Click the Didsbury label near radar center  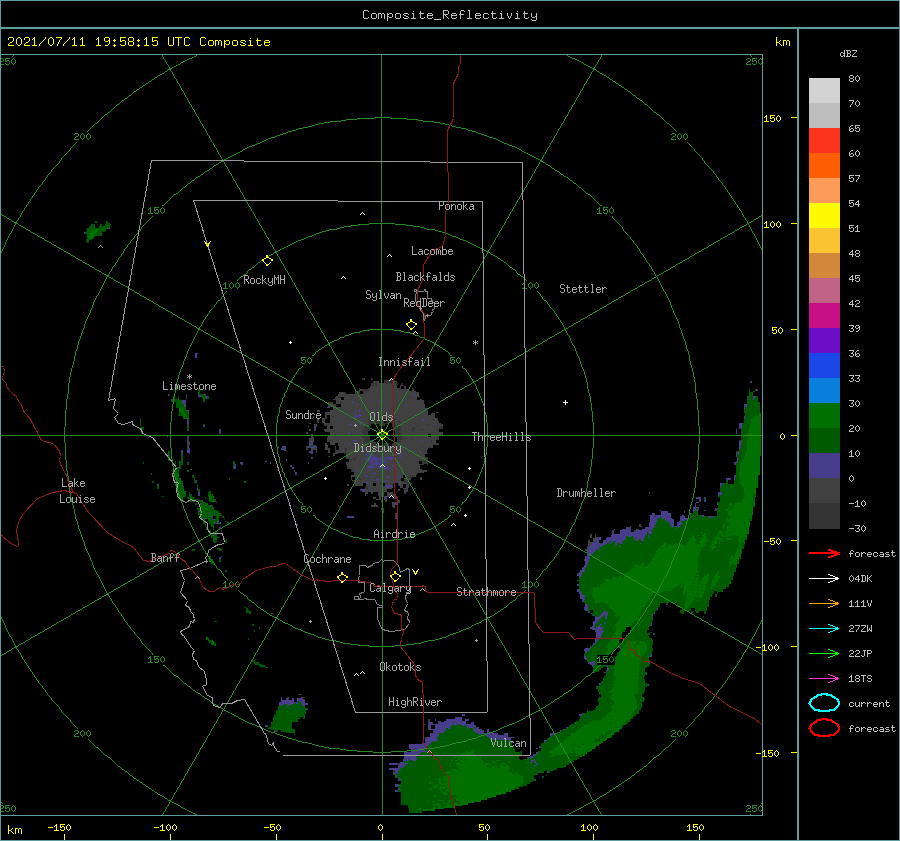coord(378,448)
